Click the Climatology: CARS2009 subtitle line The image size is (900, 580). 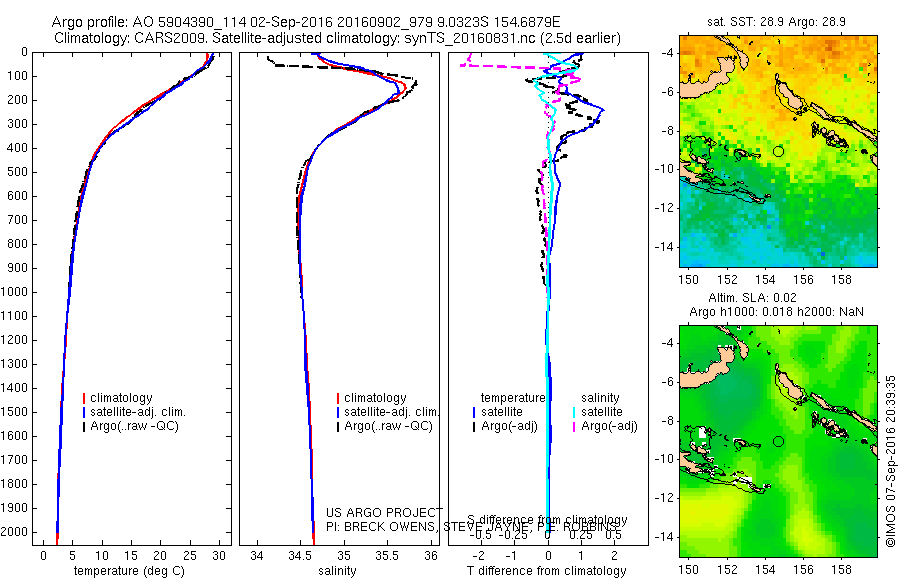tap(338, 38)
